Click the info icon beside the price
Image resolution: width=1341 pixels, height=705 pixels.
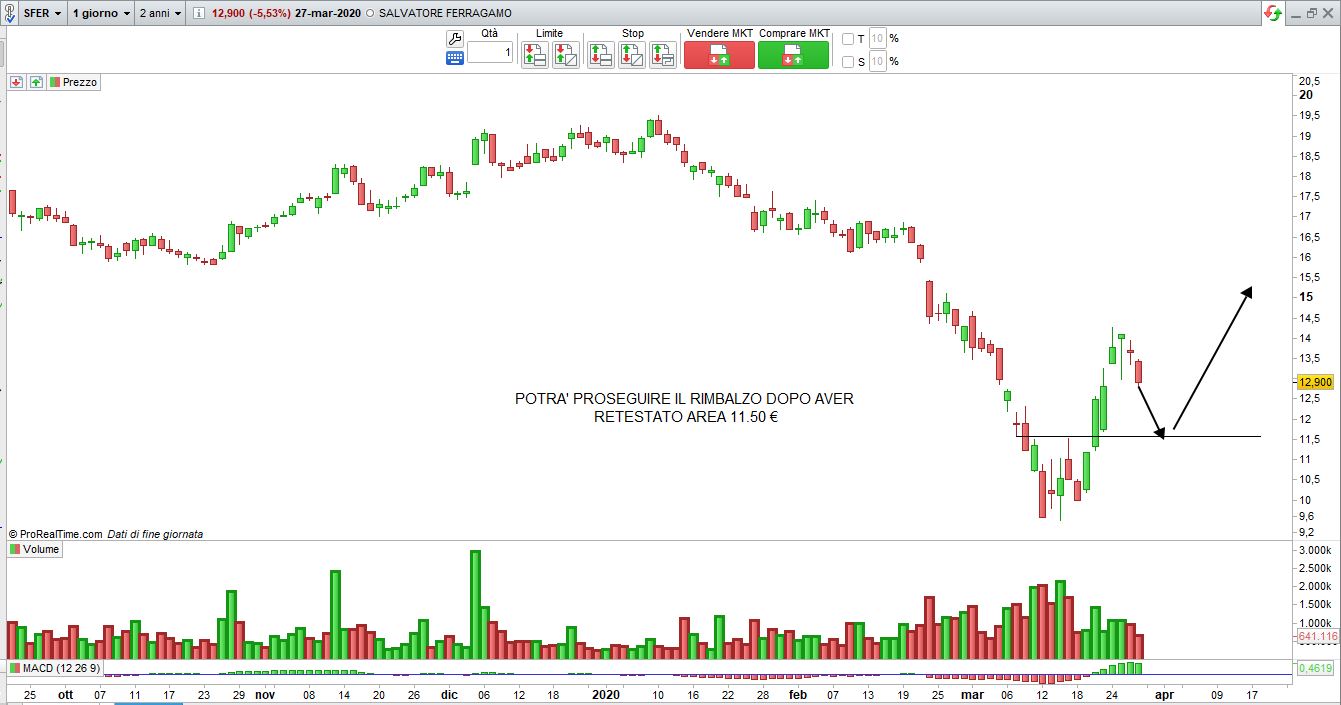[199, 14]
